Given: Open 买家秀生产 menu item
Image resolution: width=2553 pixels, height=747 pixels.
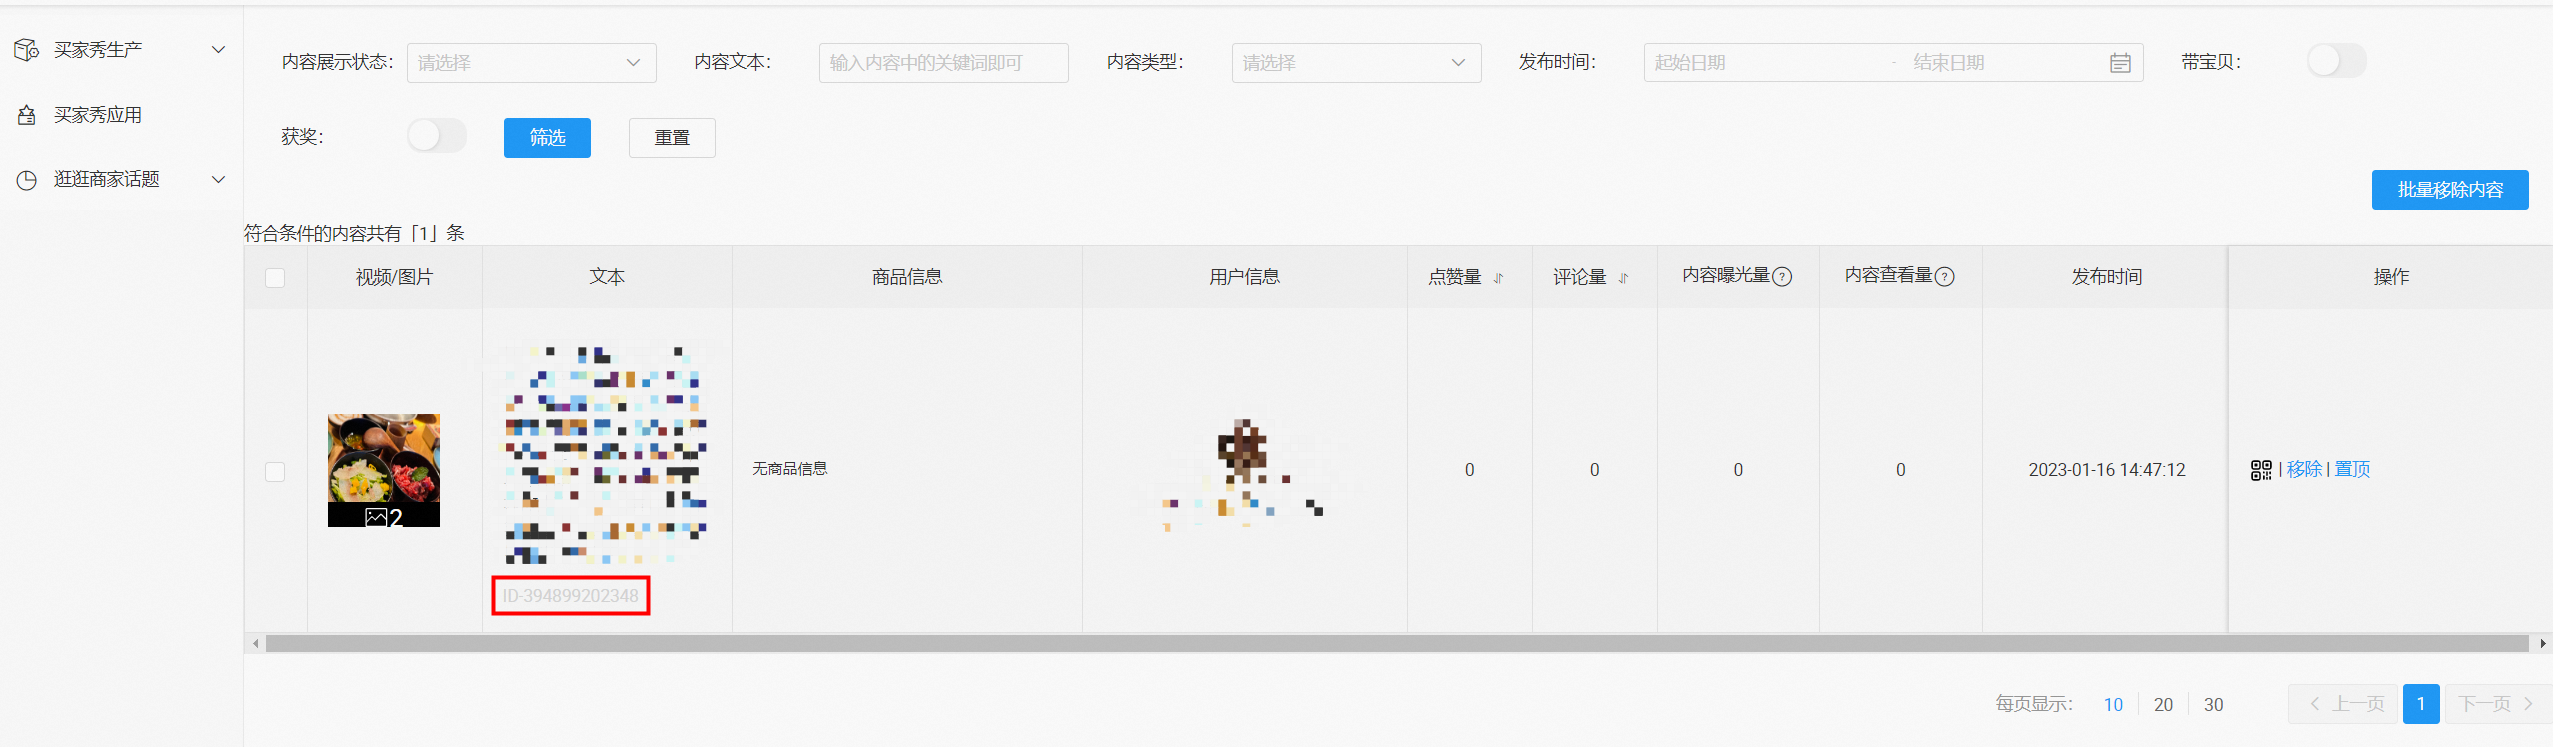Looking at the screenshot, I should tap(98, 49).
